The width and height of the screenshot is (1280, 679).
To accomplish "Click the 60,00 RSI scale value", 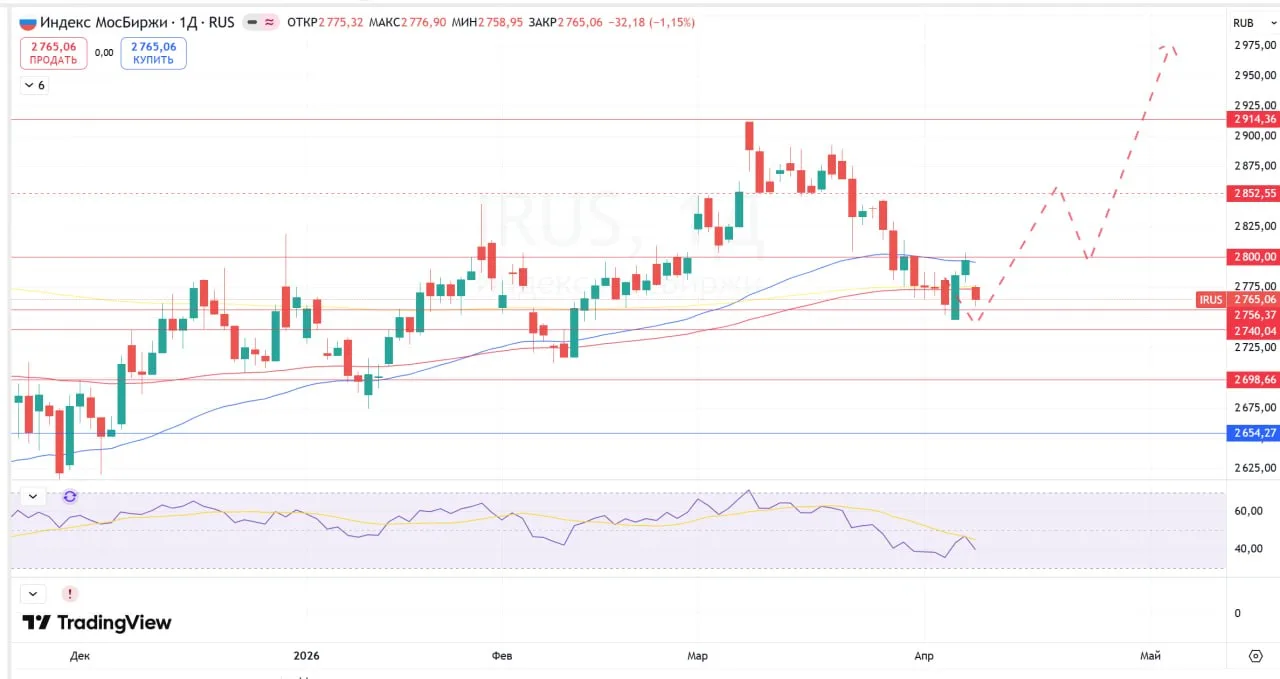I will pos(1248,511).
